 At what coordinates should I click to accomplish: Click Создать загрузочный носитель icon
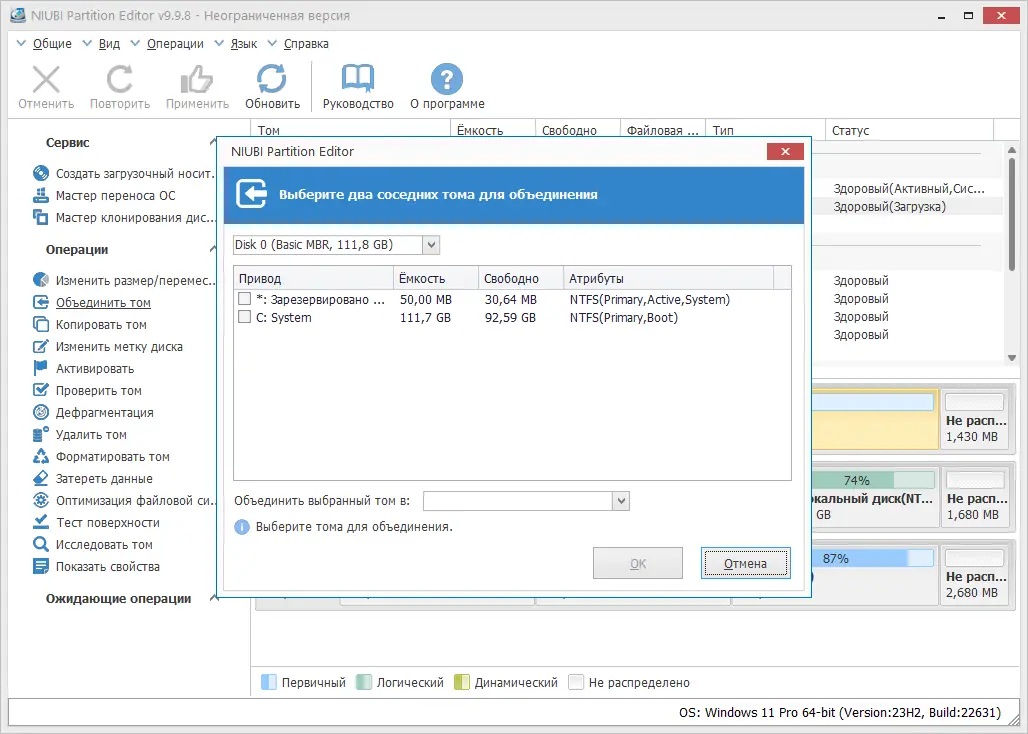click(41, 173)
